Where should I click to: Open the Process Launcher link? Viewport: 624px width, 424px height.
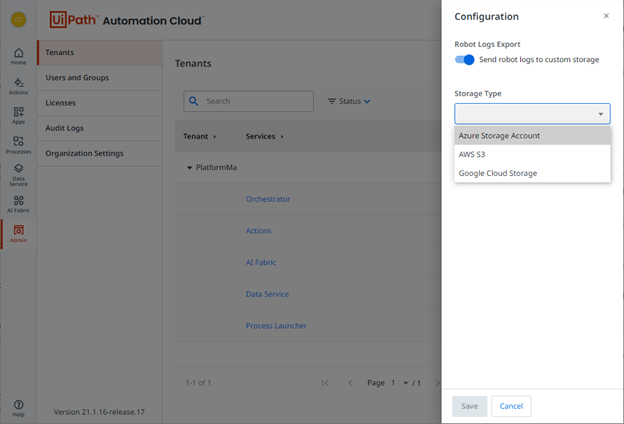pyautogui.click(x=276, y=326)
